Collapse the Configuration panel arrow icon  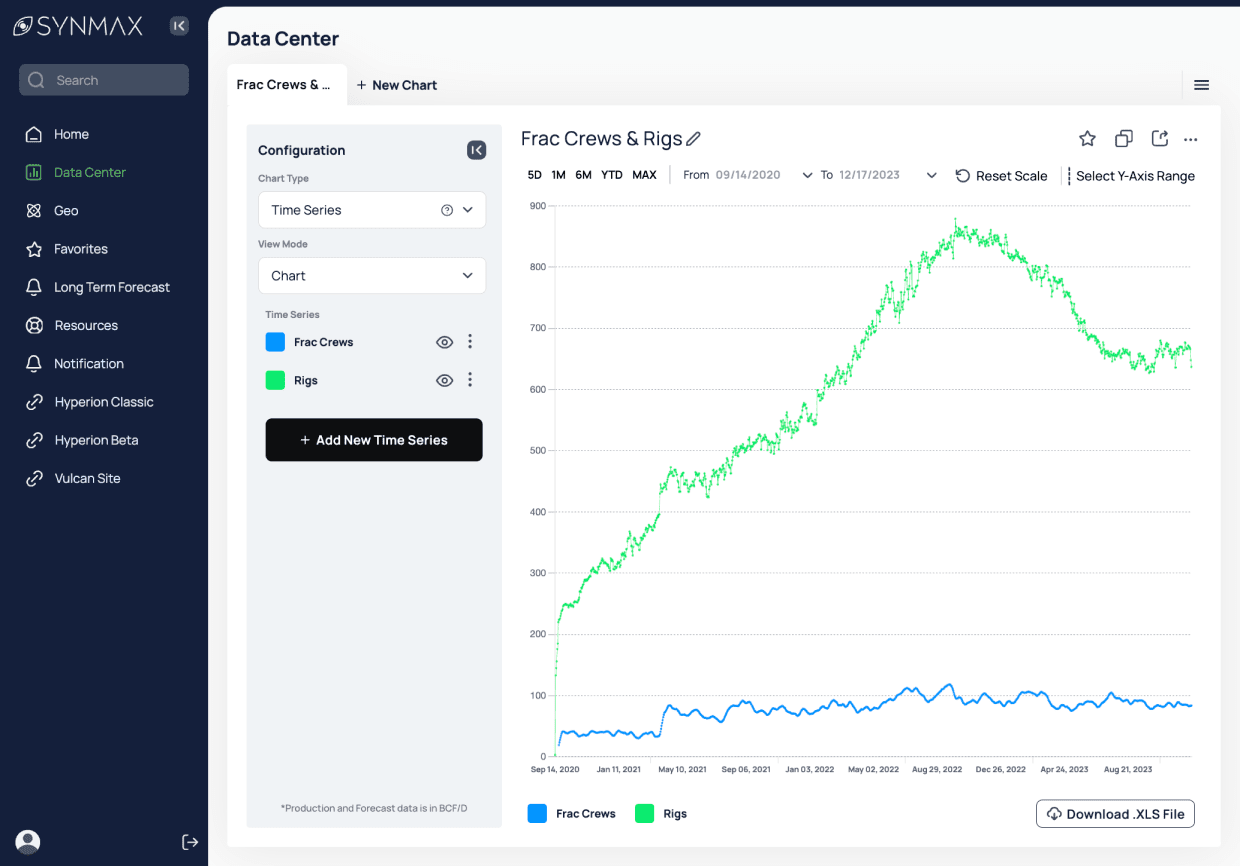476,149
